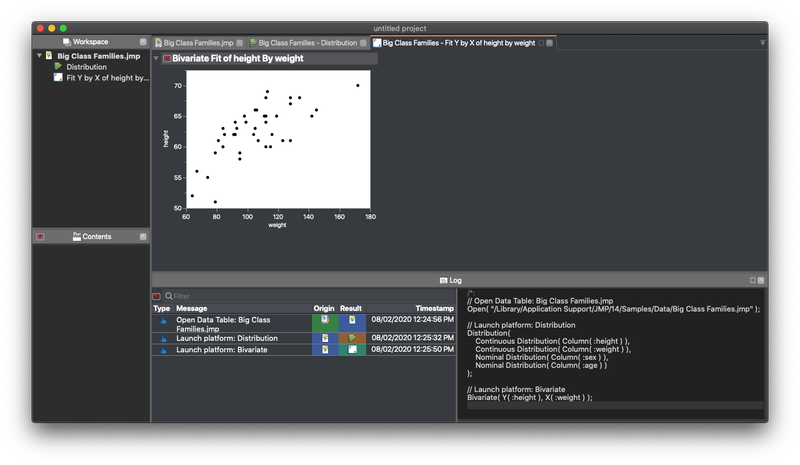Click the magnifier icon in Log filter
The height and width of the screenshot is (465, 800).
(168, 296)
